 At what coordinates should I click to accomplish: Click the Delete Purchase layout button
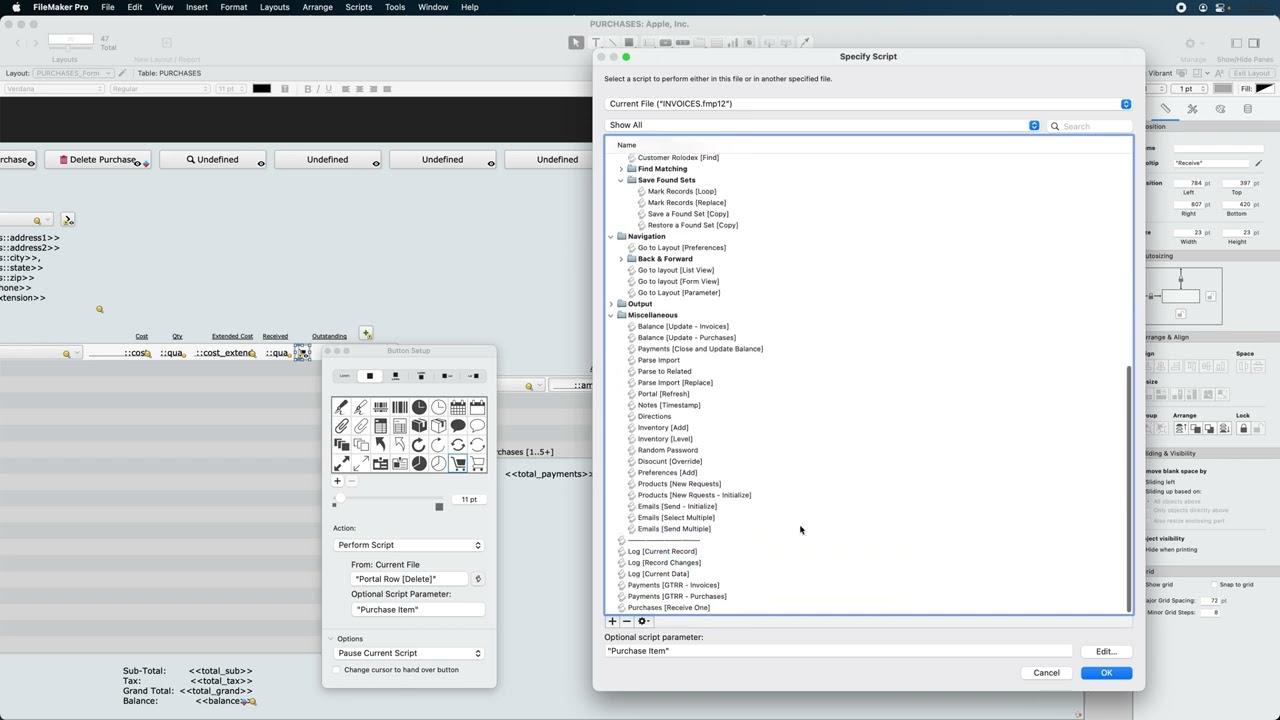click(97, 160)
